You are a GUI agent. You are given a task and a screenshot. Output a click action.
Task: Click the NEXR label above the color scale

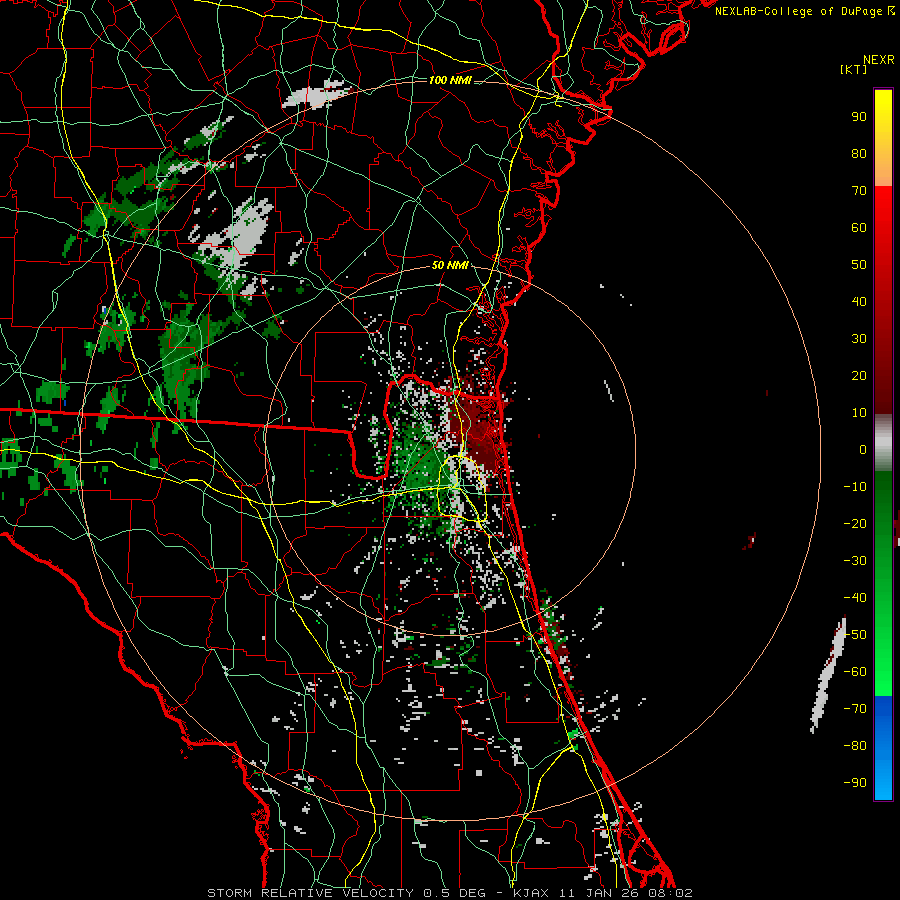coord(879,60)
